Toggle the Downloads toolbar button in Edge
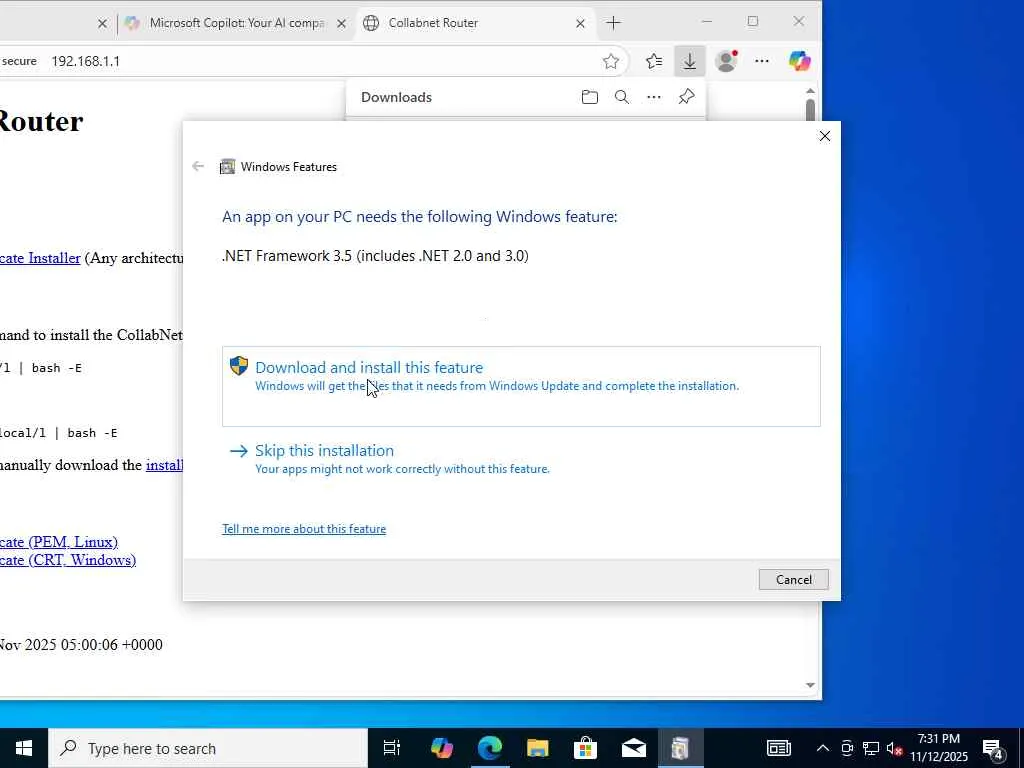This screenshot has height=768, width=1024. coord(690,61)
